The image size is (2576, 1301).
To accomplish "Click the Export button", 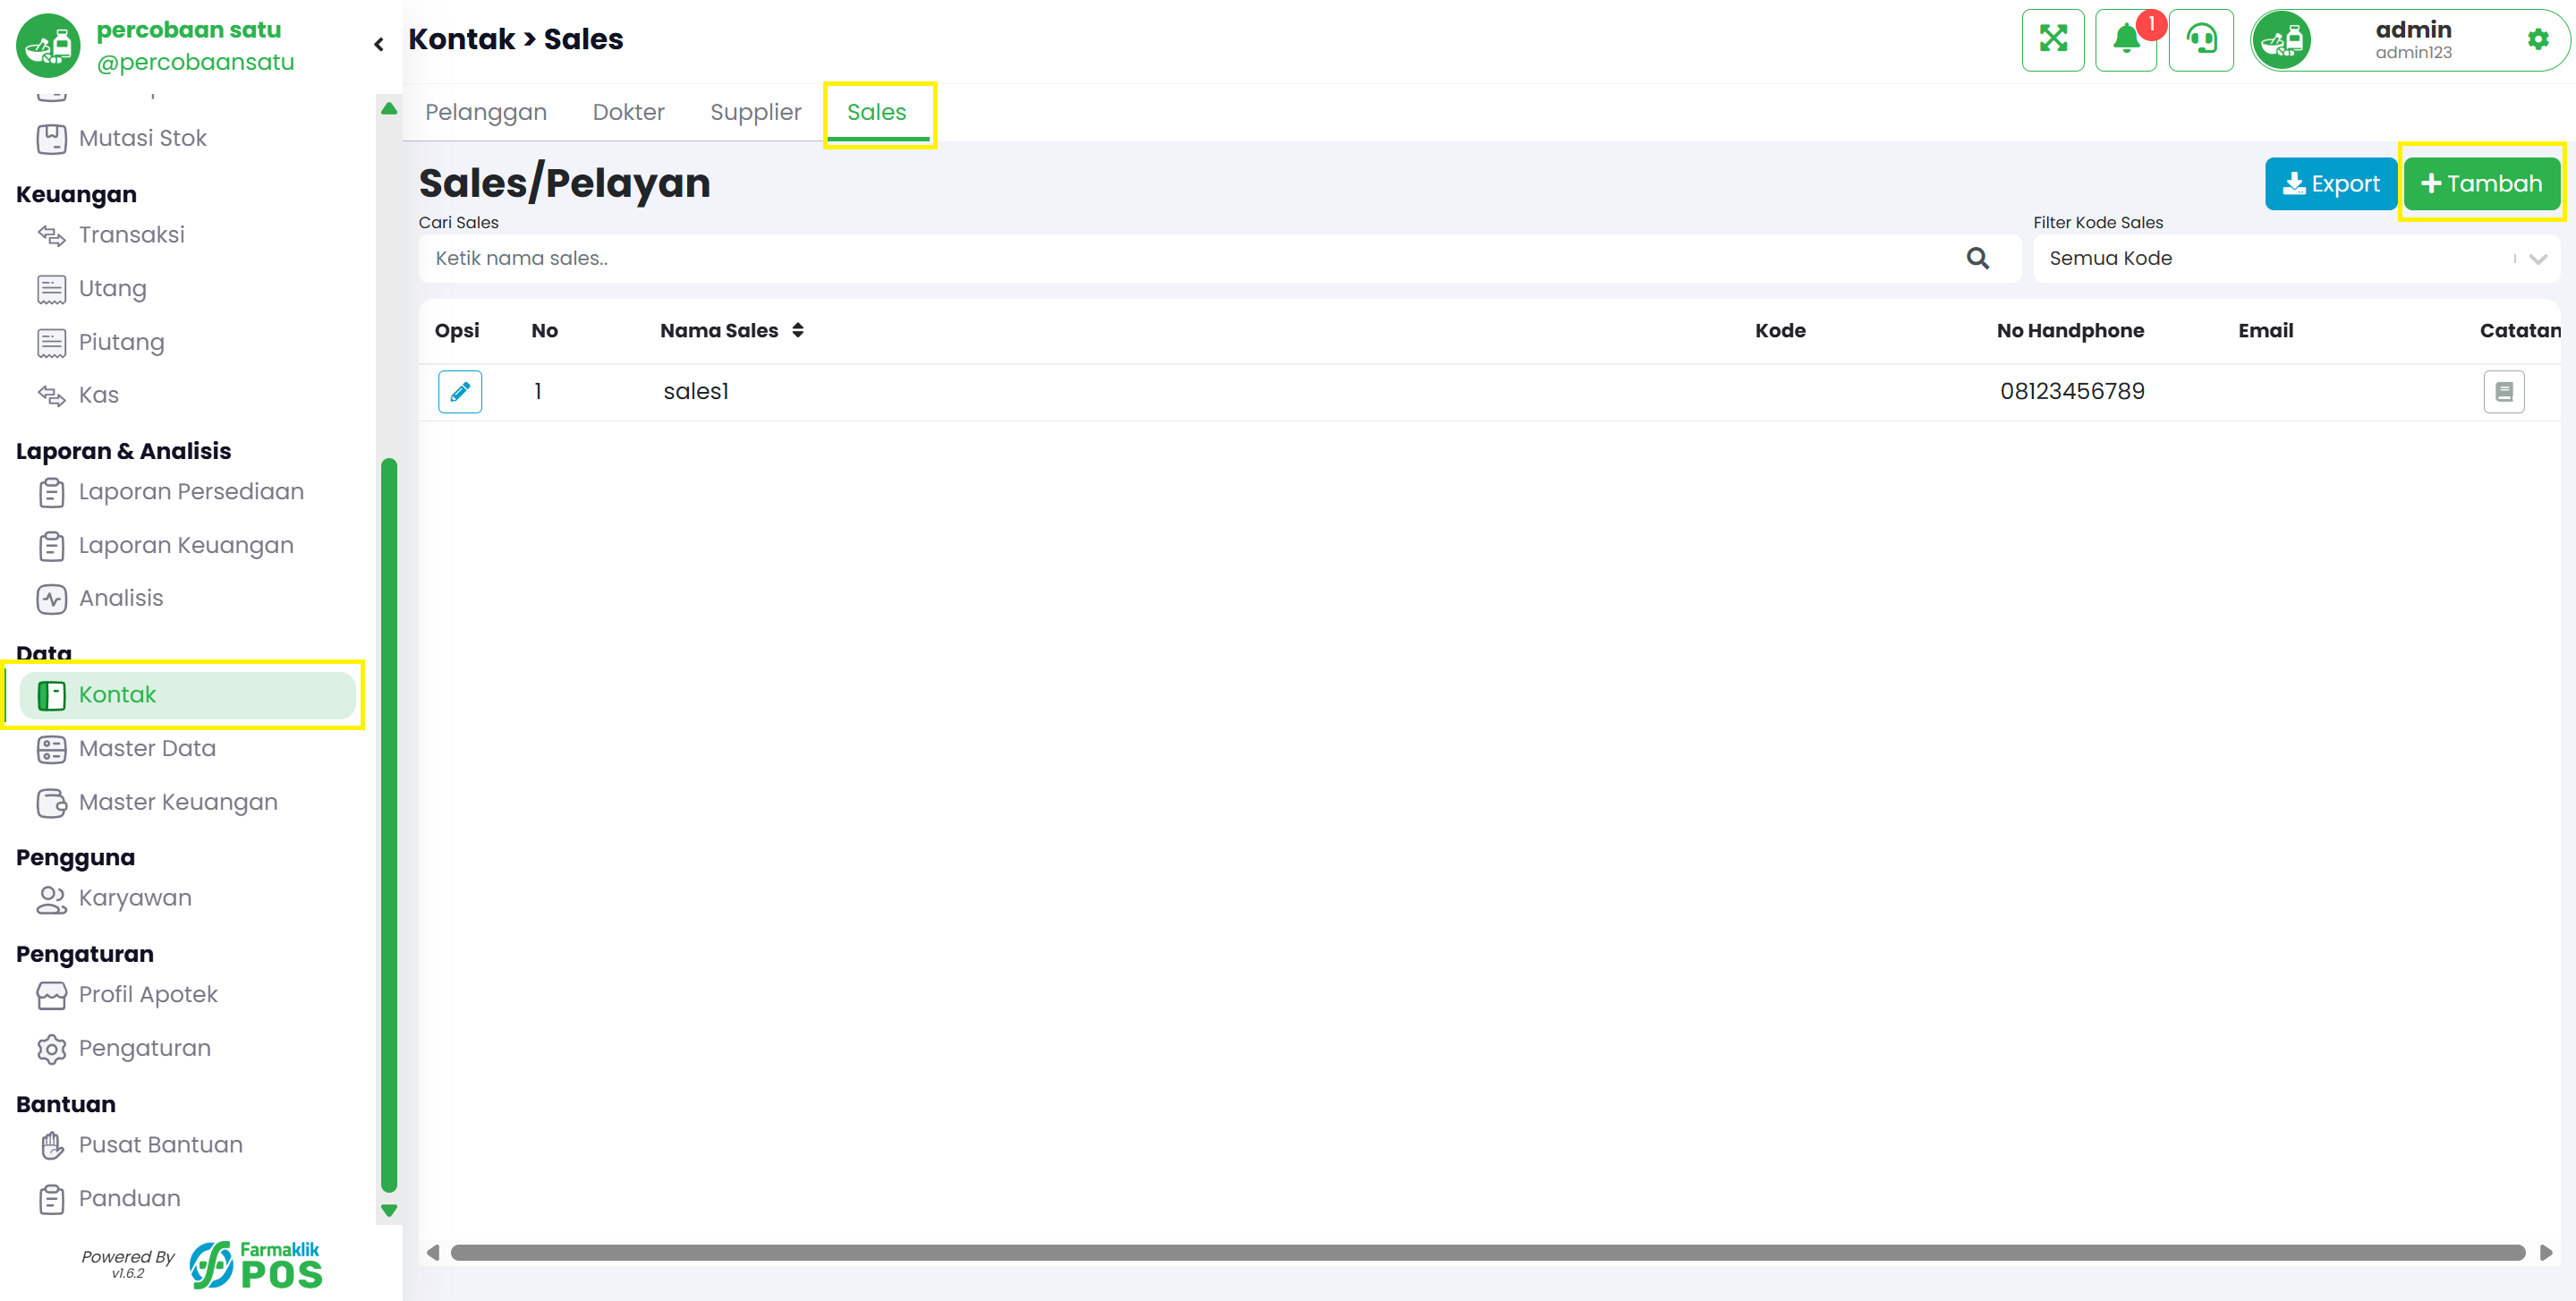I will tap(2330, 184).
